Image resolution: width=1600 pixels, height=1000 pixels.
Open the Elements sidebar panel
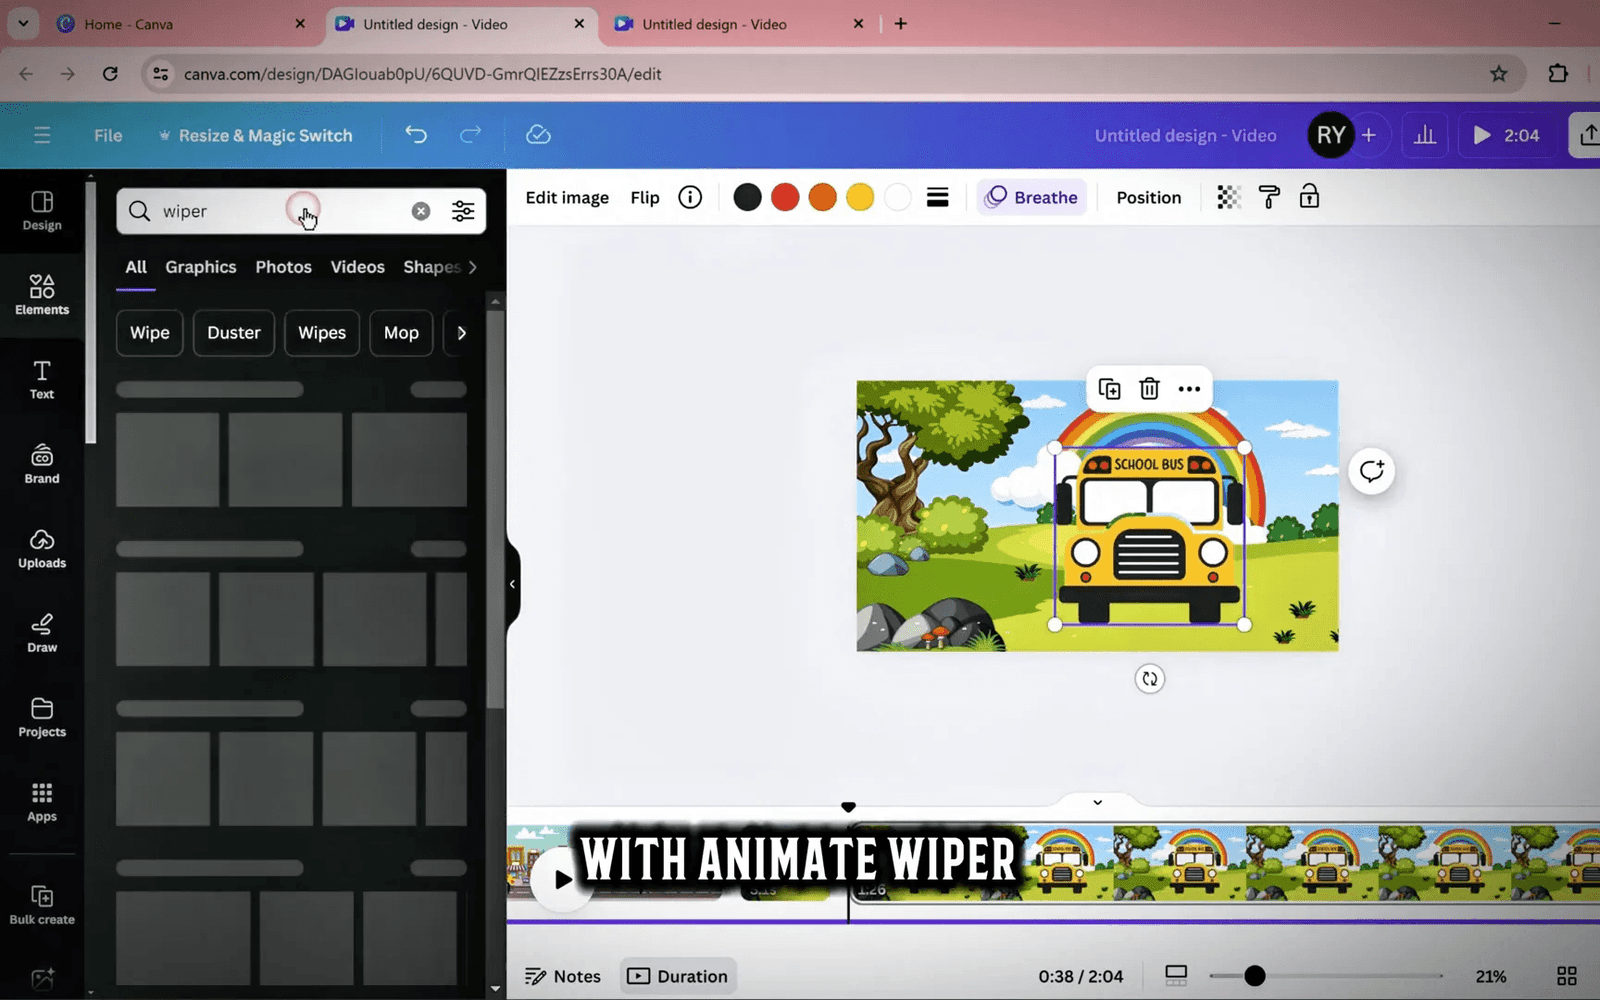click(x=42, y=295)
